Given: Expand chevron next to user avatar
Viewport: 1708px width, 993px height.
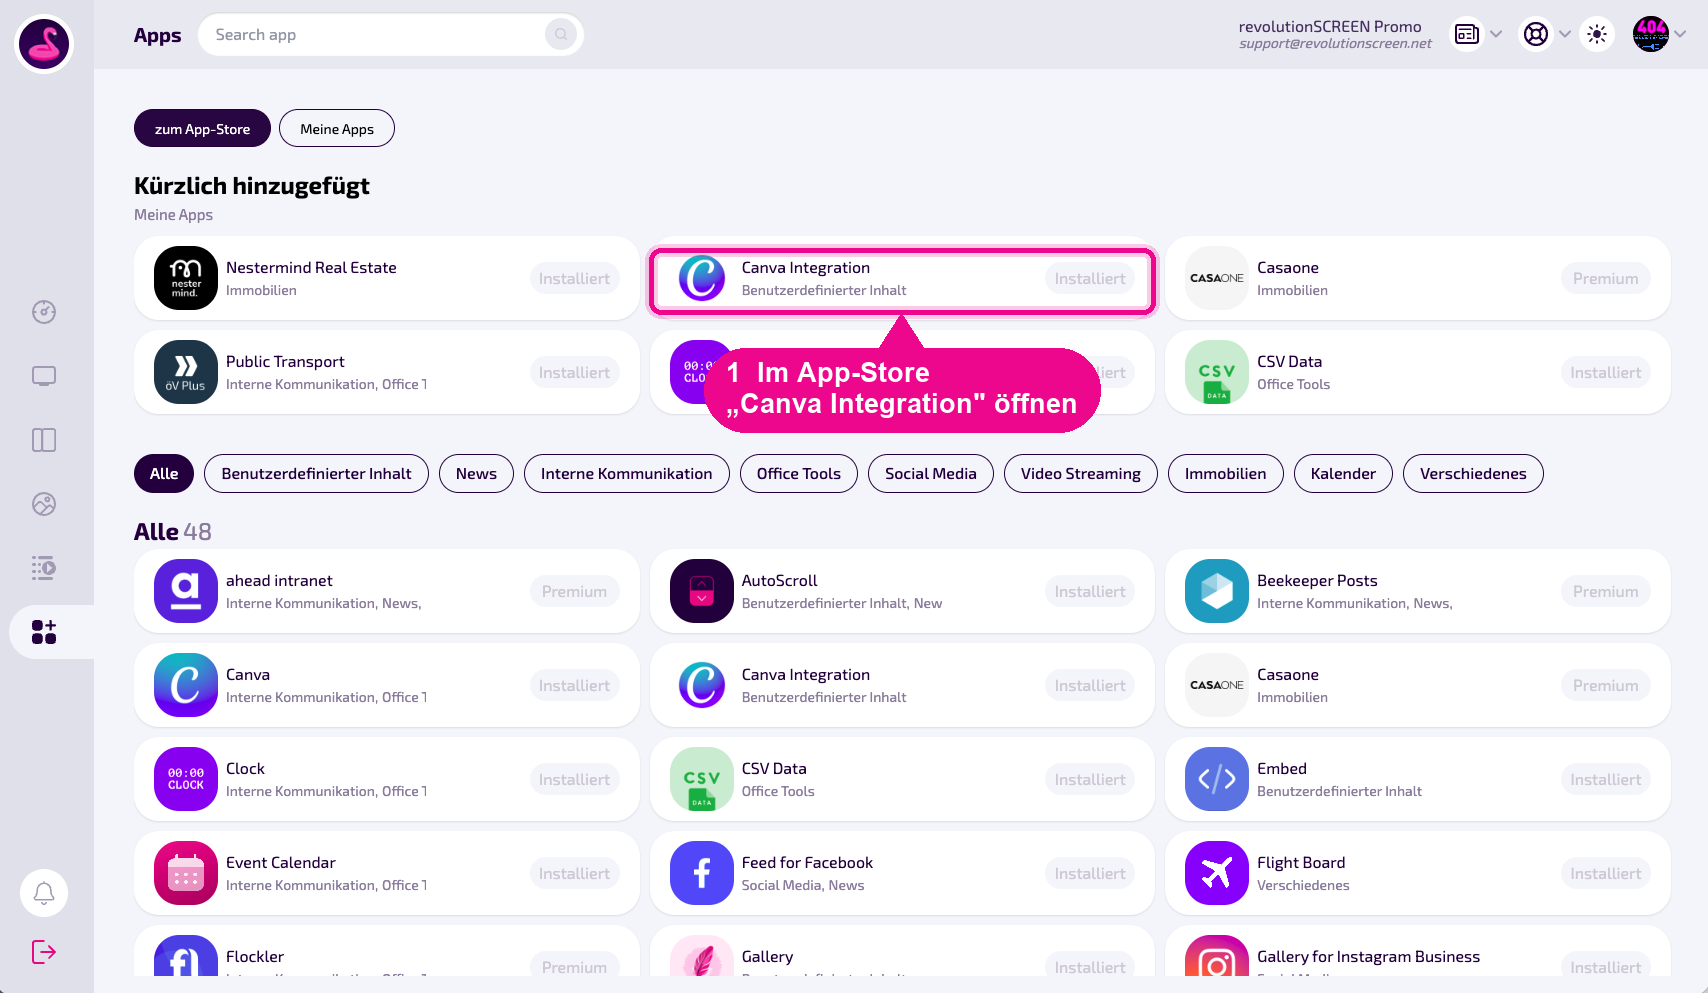Looking at the screenshot, I should pyautogui.click(x=1681, y=34).
